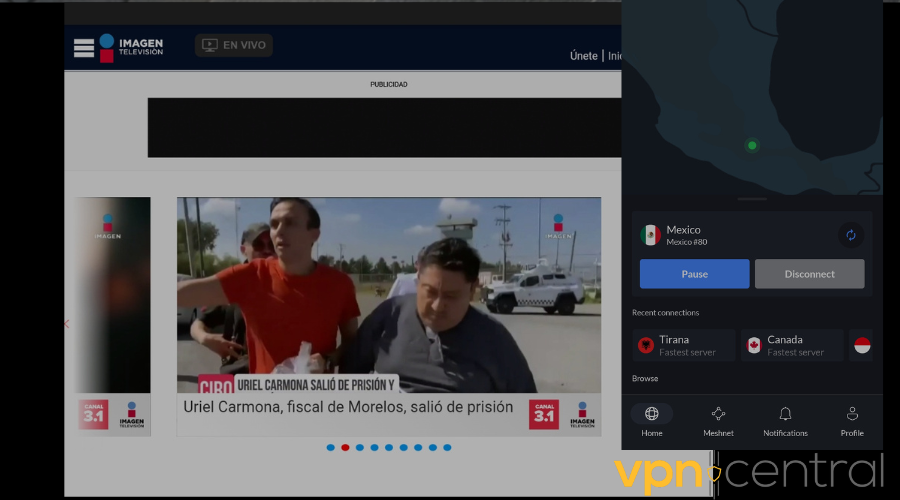Click the Canada flag icon
The height and width of the screenshot is (500, 900).
click(x=754, y=345)
